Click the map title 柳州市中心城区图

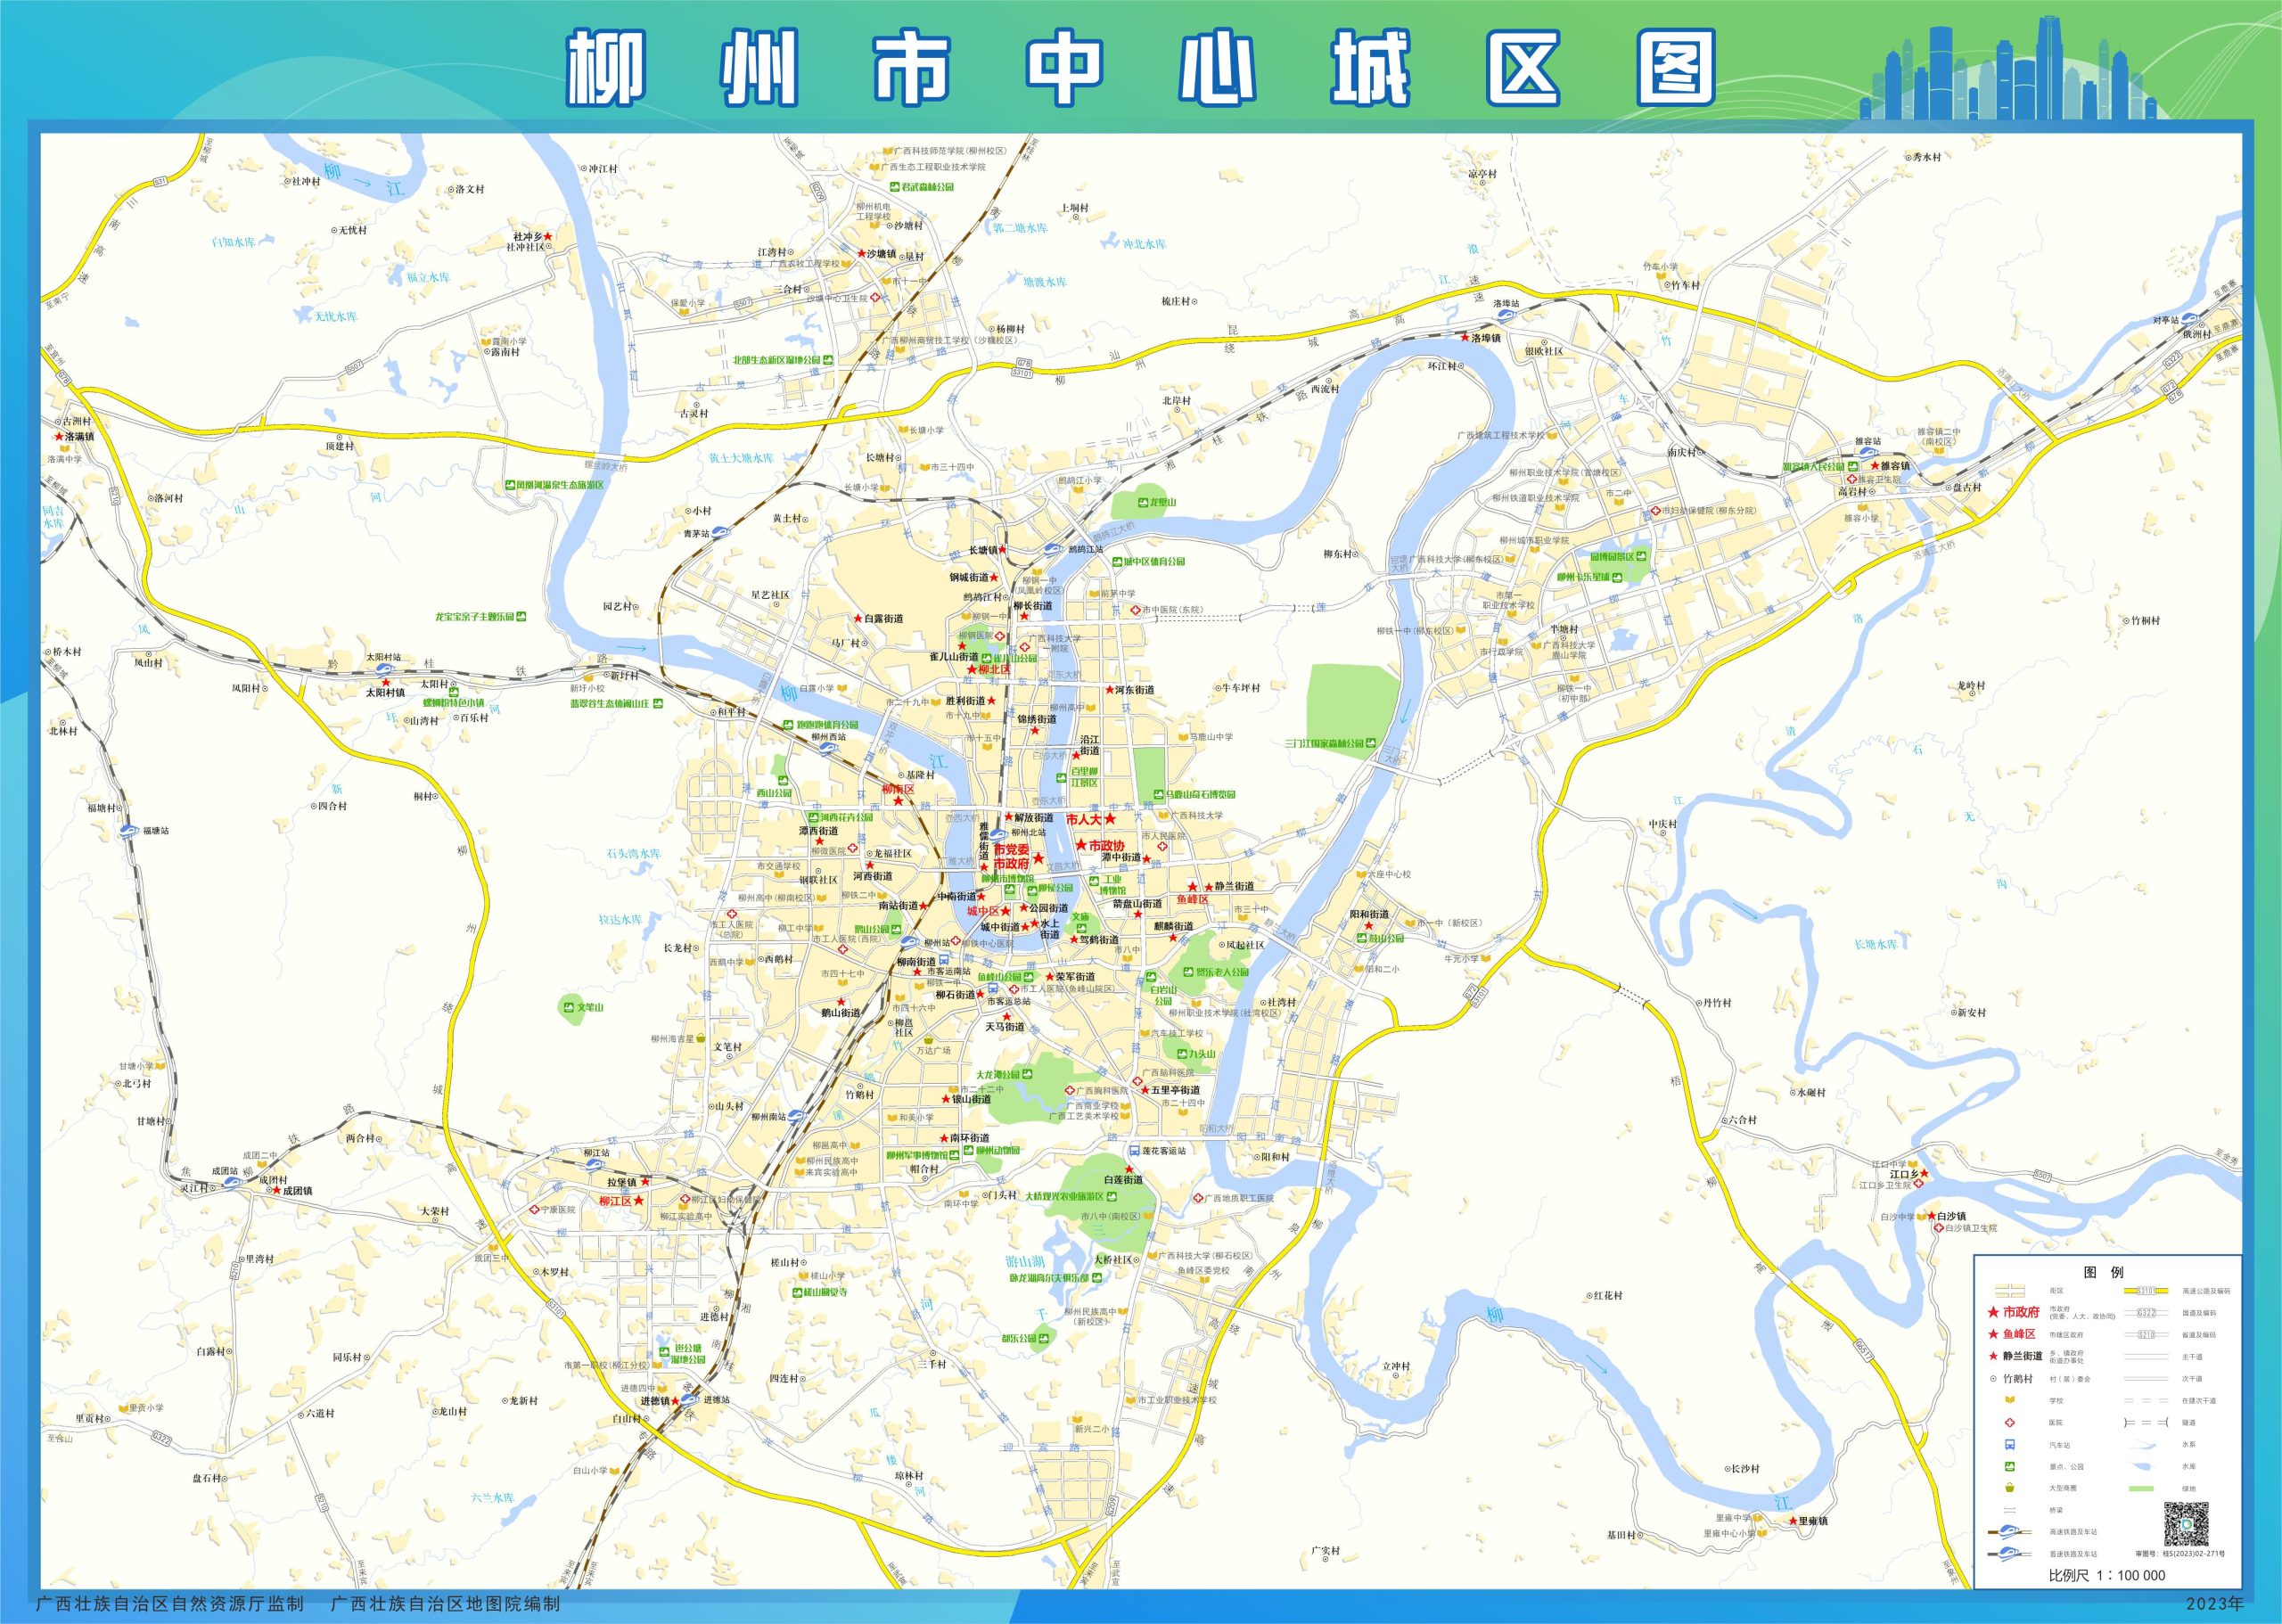coord(1140,68)
